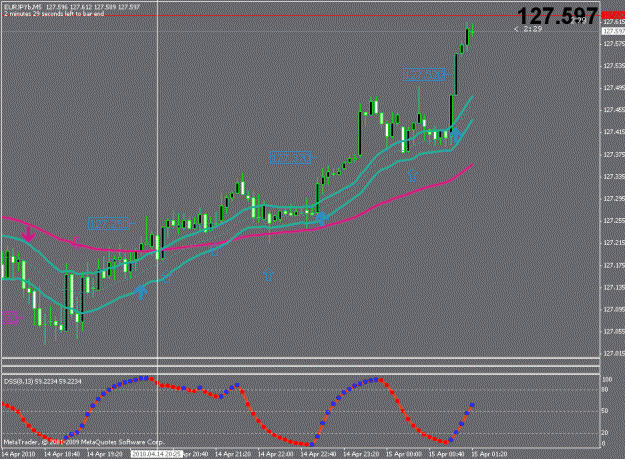Click 127.135 on the price scale
This screenshot has width=625, height=459.
(x=614, y=287)
